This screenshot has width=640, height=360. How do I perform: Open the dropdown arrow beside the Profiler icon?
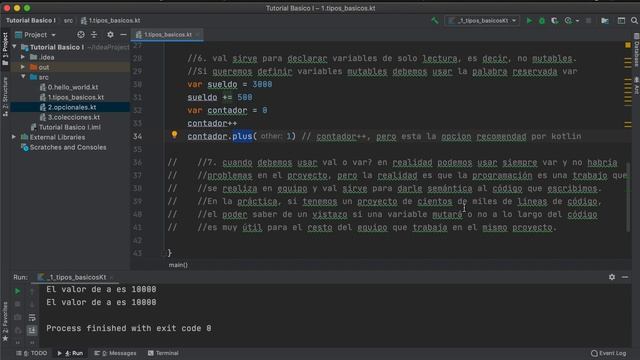pos(577,21)
